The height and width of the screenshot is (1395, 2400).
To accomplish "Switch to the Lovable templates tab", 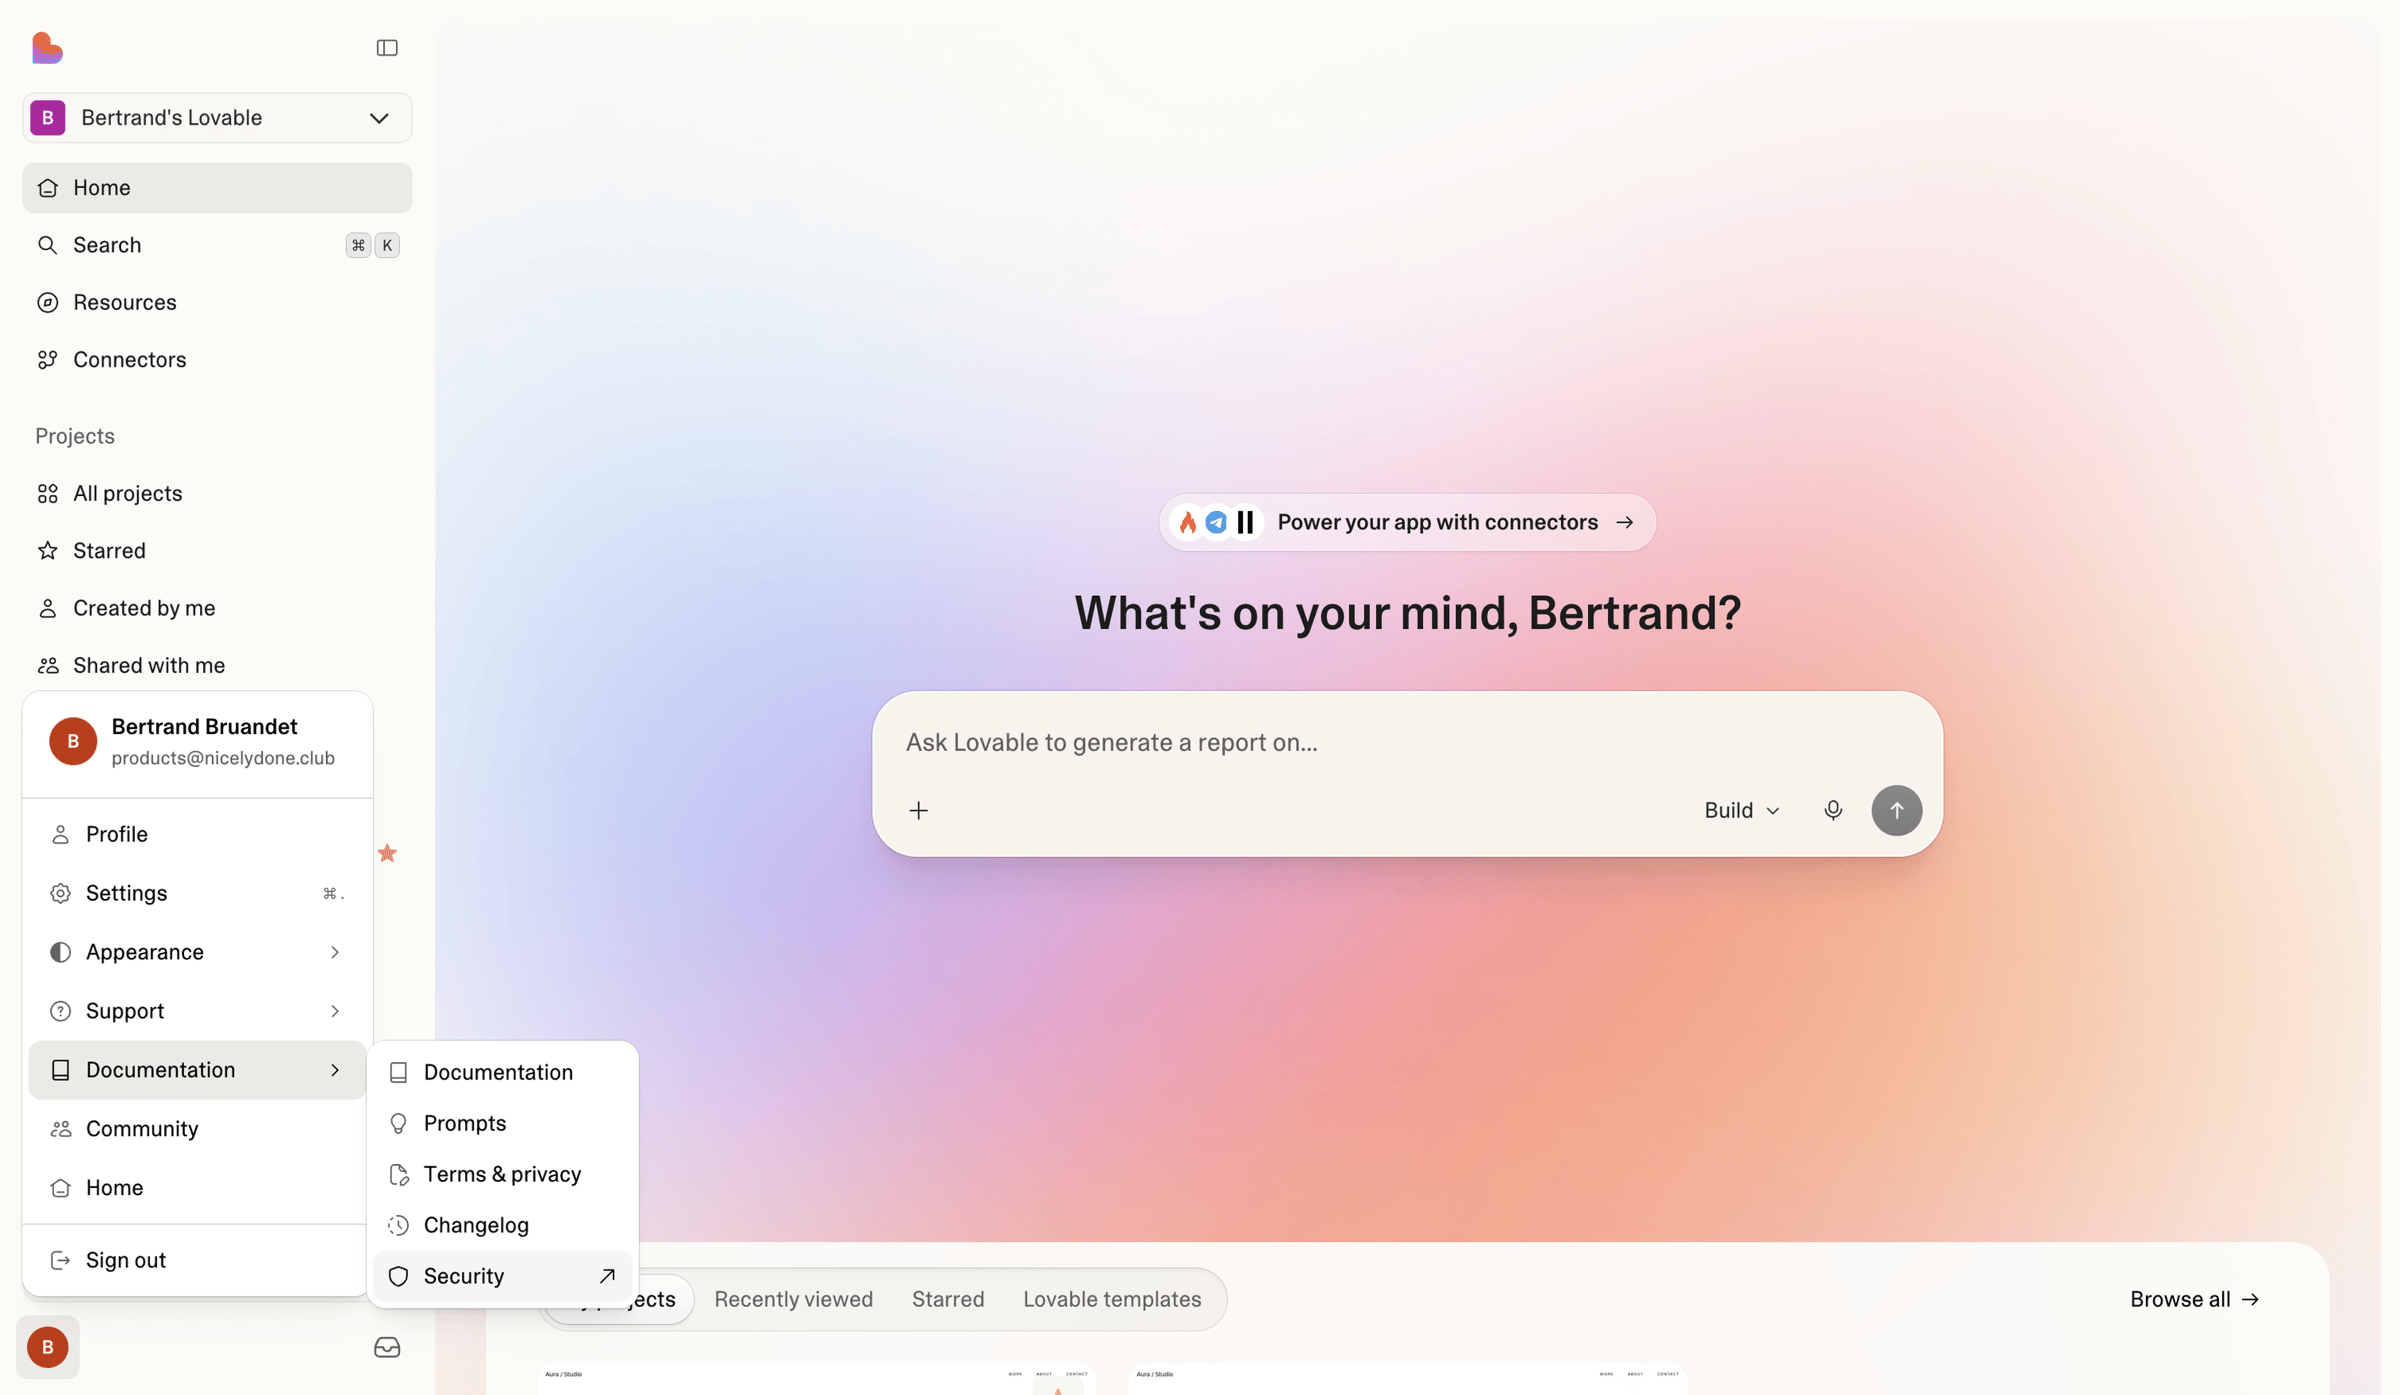I will coord(1112,1299).
